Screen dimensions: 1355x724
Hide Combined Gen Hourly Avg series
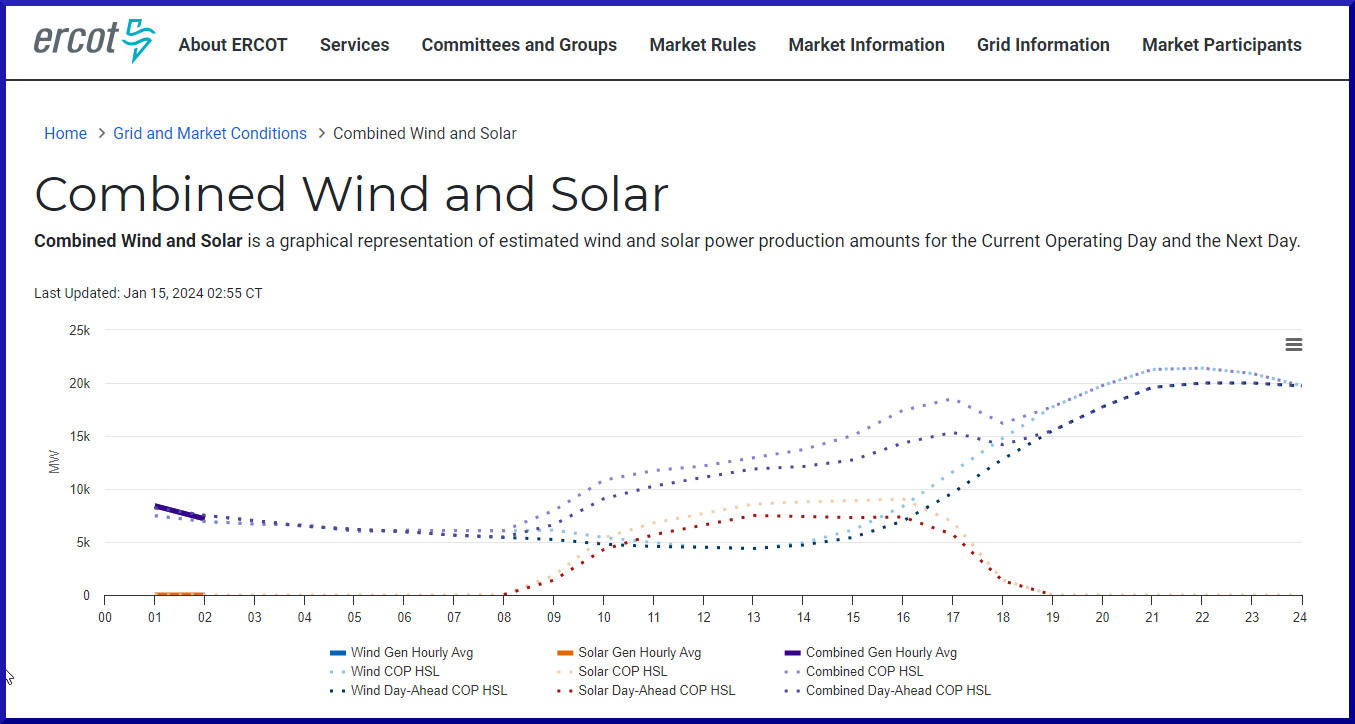click(880, 653)
